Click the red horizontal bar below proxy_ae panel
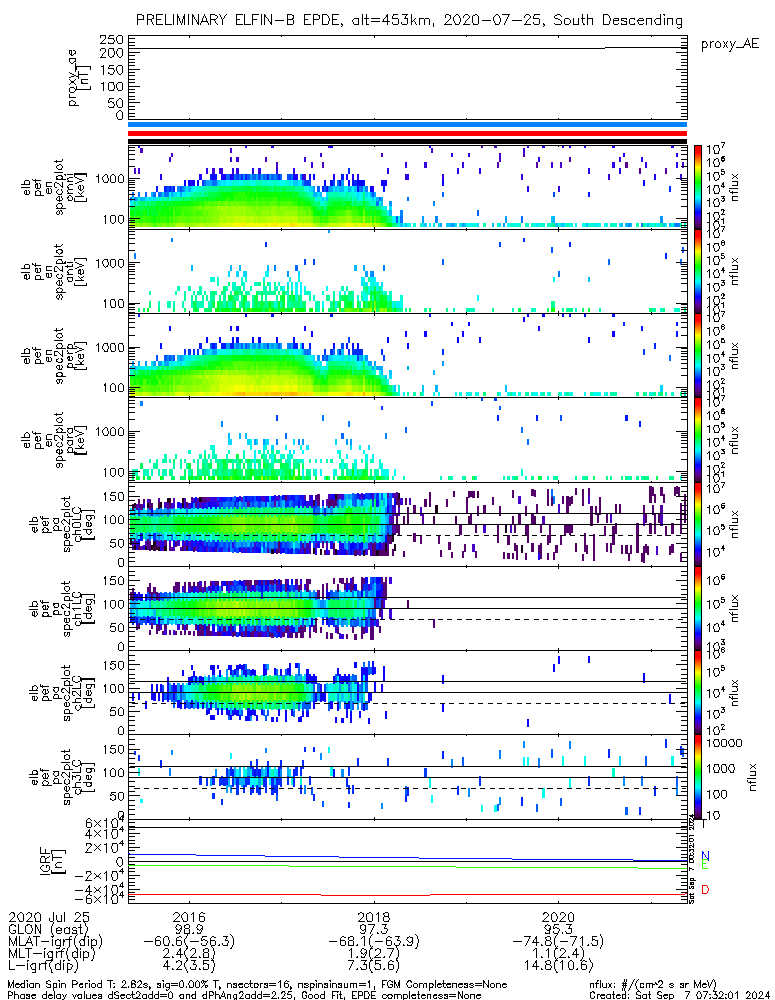This screenshot has height=1000, width=775. [x=406, y=133]
